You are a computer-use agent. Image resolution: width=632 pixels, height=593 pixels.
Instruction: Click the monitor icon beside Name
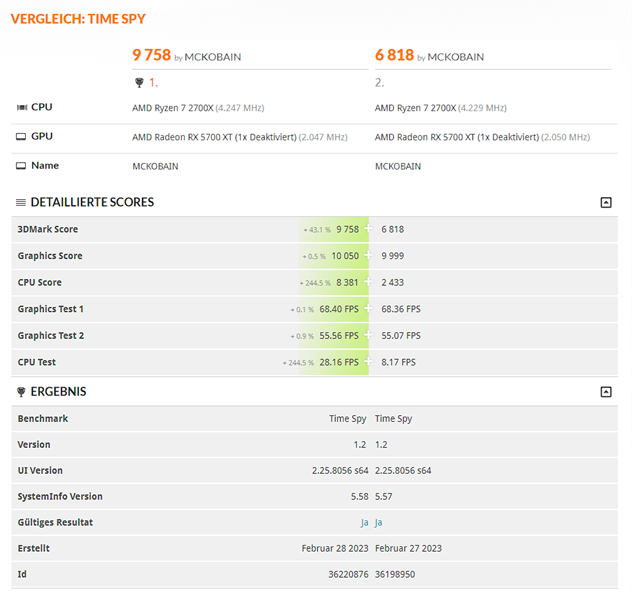point(21,166)
